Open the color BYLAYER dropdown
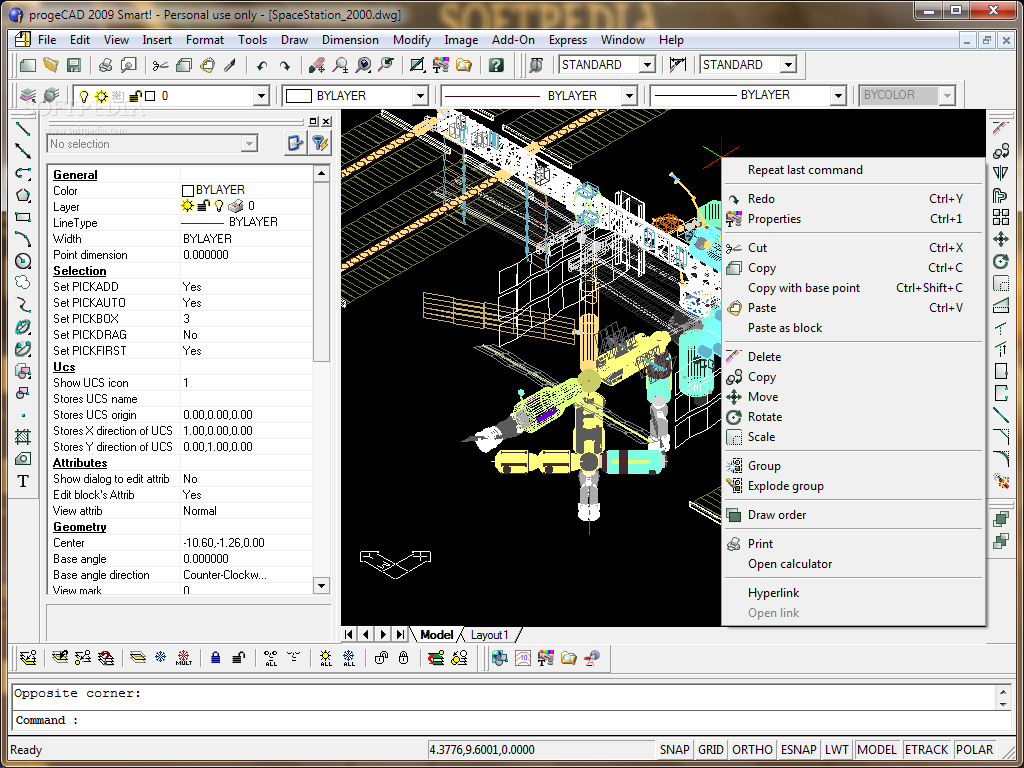Image resolution: width=1024 pixels, height=768 pixels. tap(421, 96)
